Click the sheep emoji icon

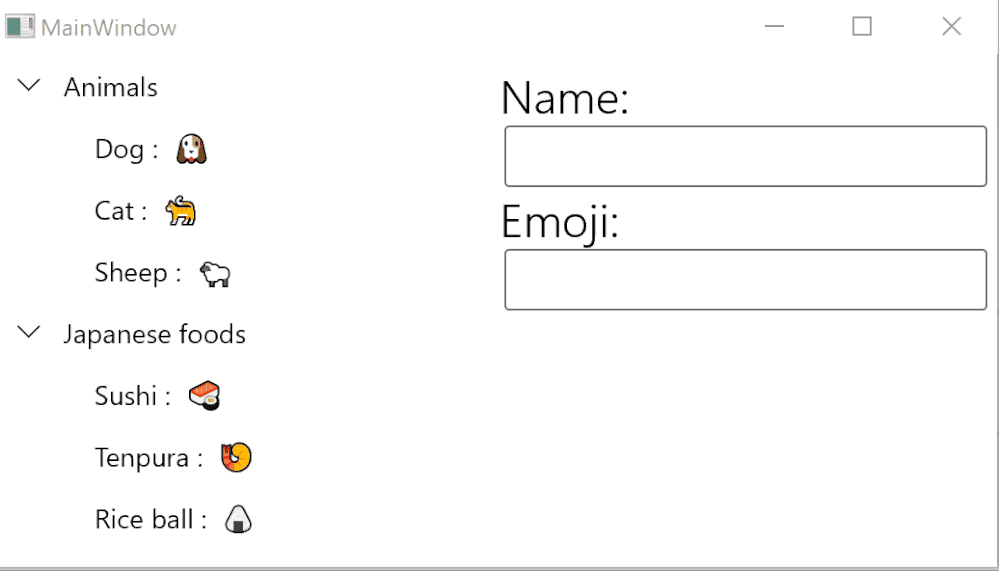215,274
